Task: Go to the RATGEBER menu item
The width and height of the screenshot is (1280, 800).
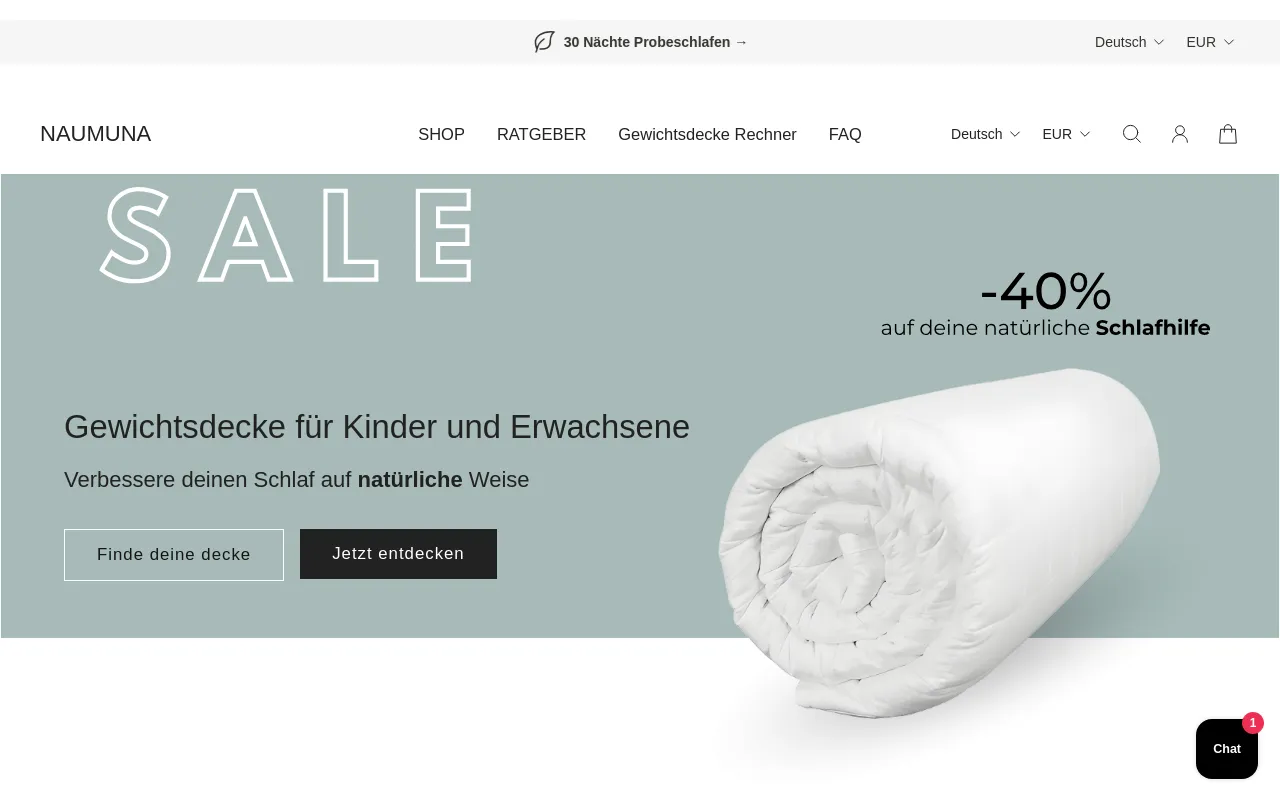Action: point(541,134)
